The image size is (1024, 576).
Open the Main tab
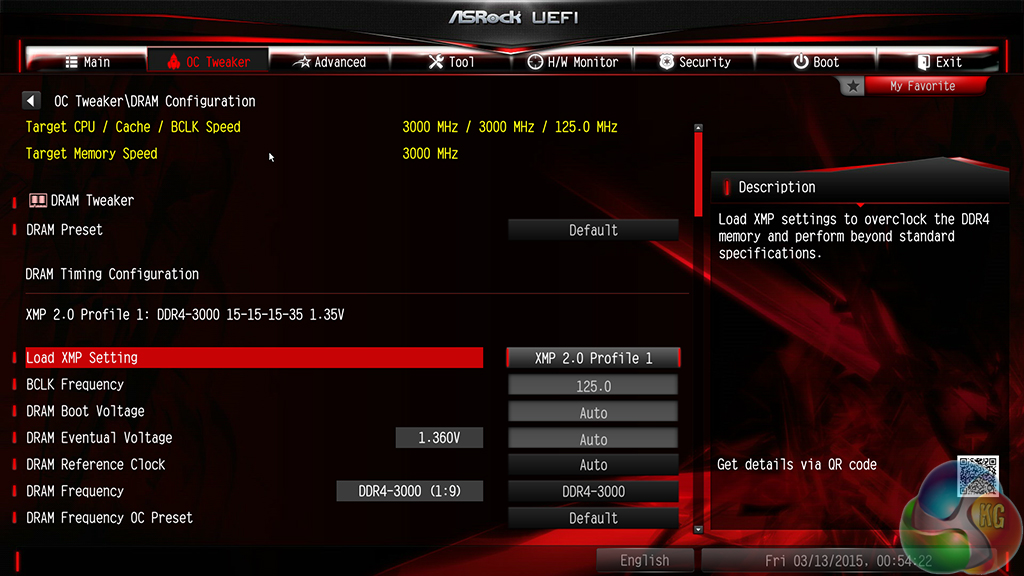87,62
